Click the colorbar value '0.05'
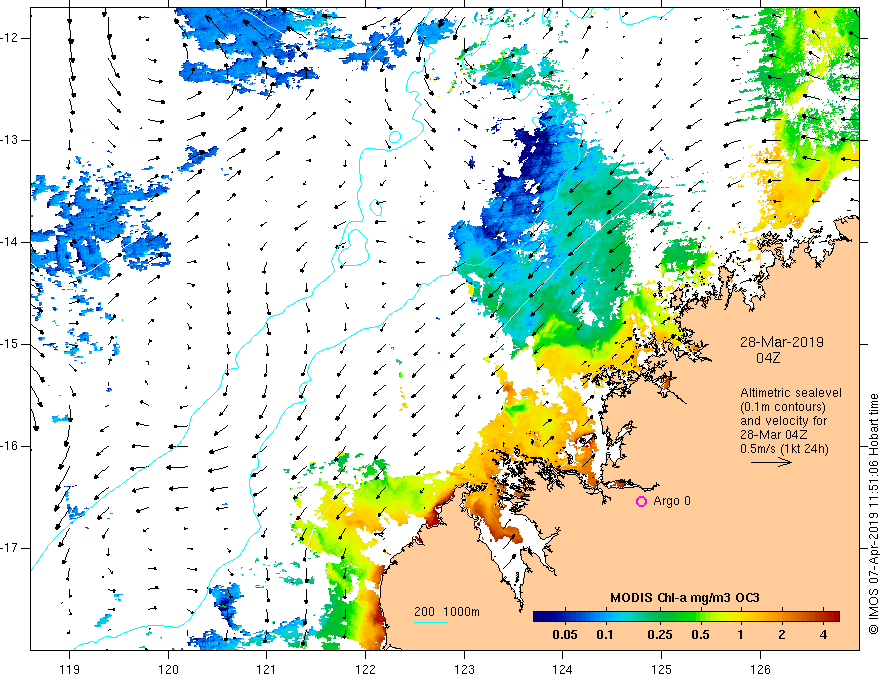The height and width of the screenshot is (680, 880). point(565,635)
